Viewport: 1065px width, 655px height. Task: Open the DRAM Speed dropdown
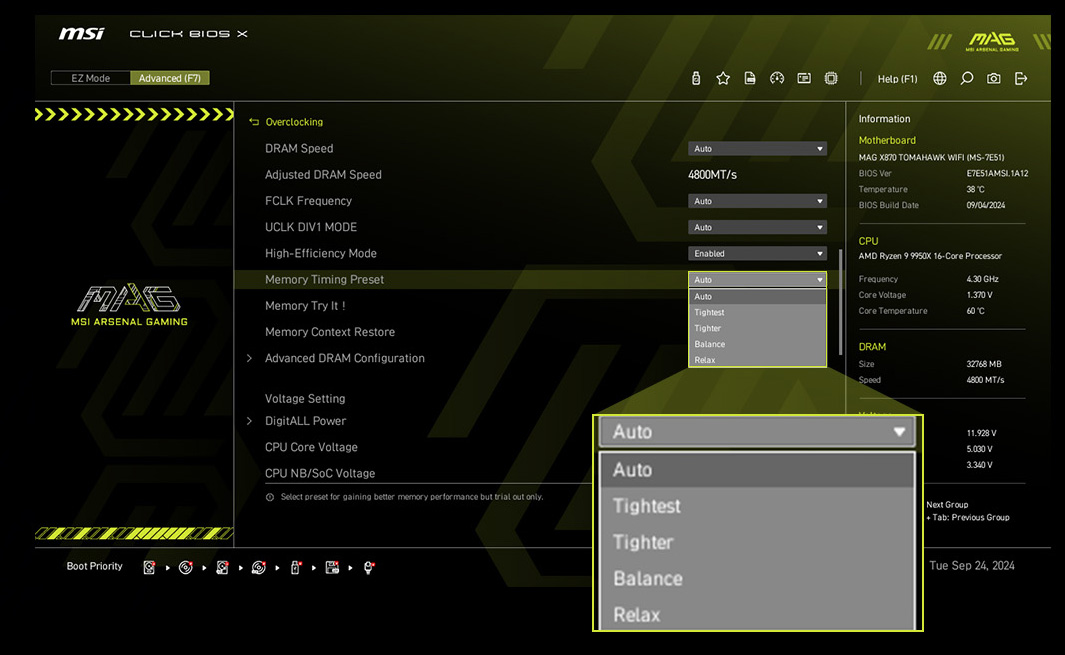coord(757,148)
